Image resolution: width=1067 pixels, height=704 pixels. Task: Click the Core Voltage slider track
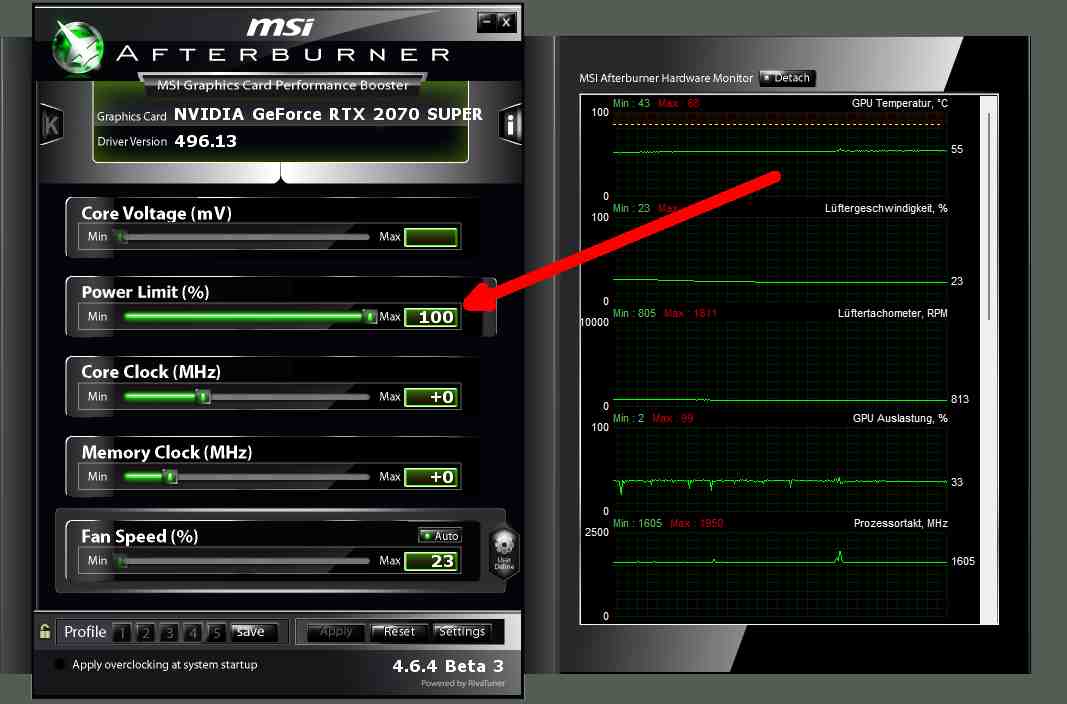tap(246, 237)
